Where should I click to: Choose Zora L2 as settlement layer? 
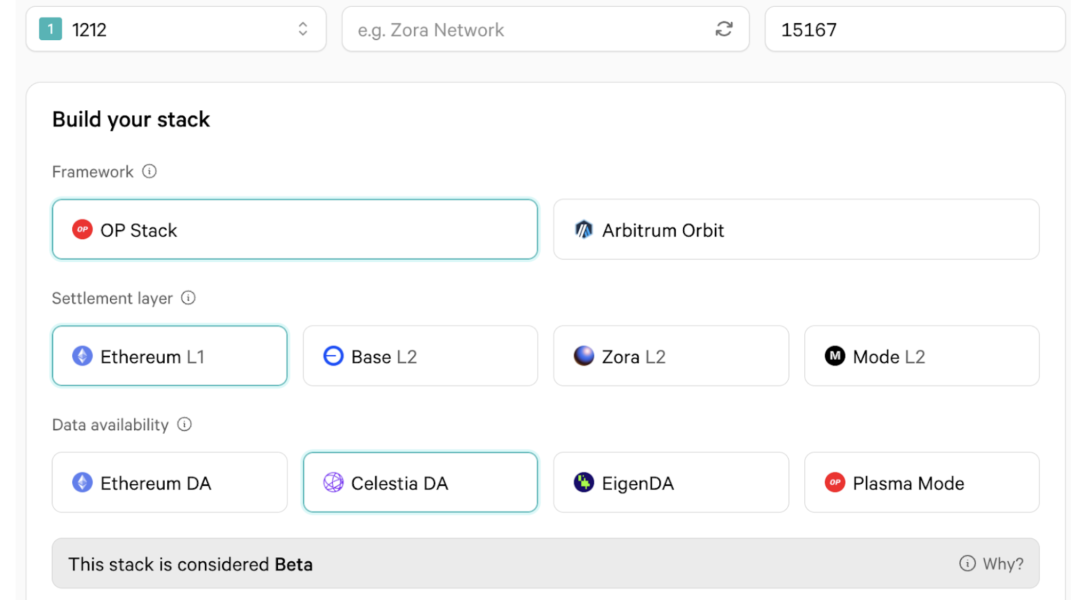coord(671,355)
